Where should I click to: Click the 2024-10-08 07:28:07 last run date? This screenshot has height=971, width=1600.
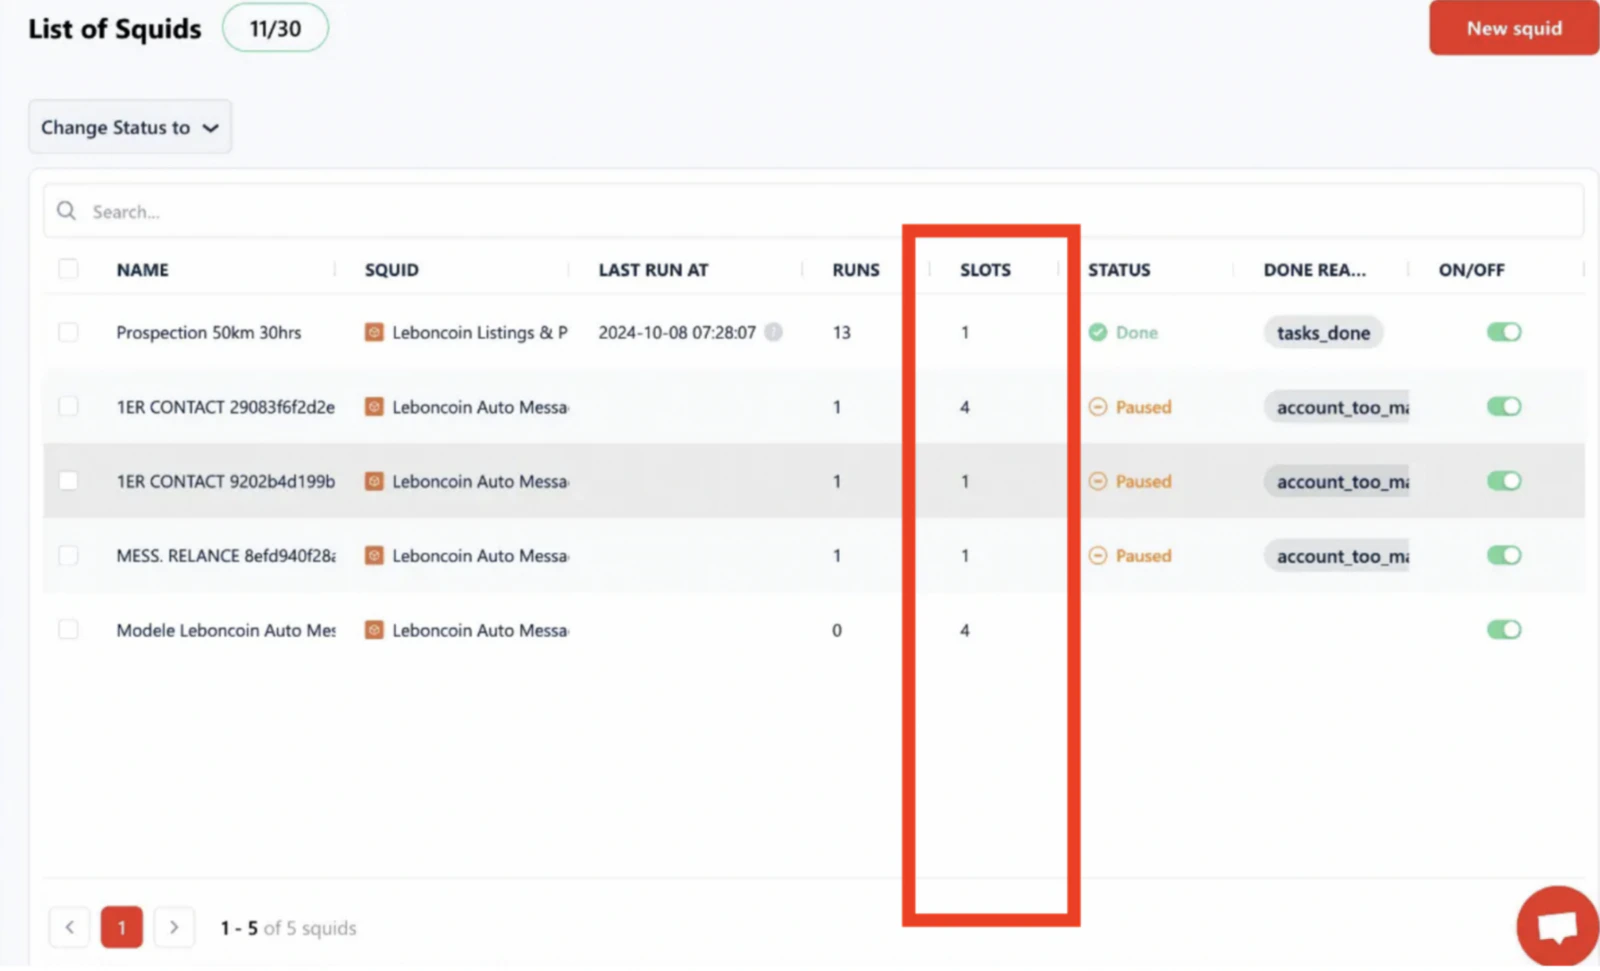click(677, 332)
